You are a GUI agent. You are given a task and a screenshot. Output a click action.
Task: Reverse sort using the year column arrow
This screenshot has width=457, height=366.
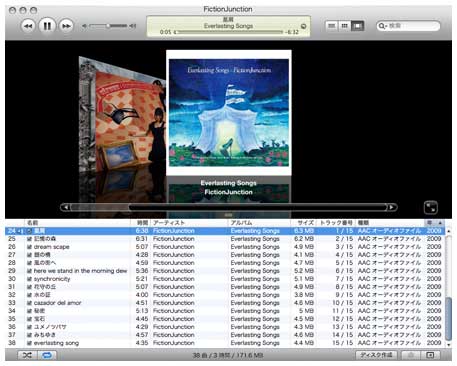click(x=440, y=223)
